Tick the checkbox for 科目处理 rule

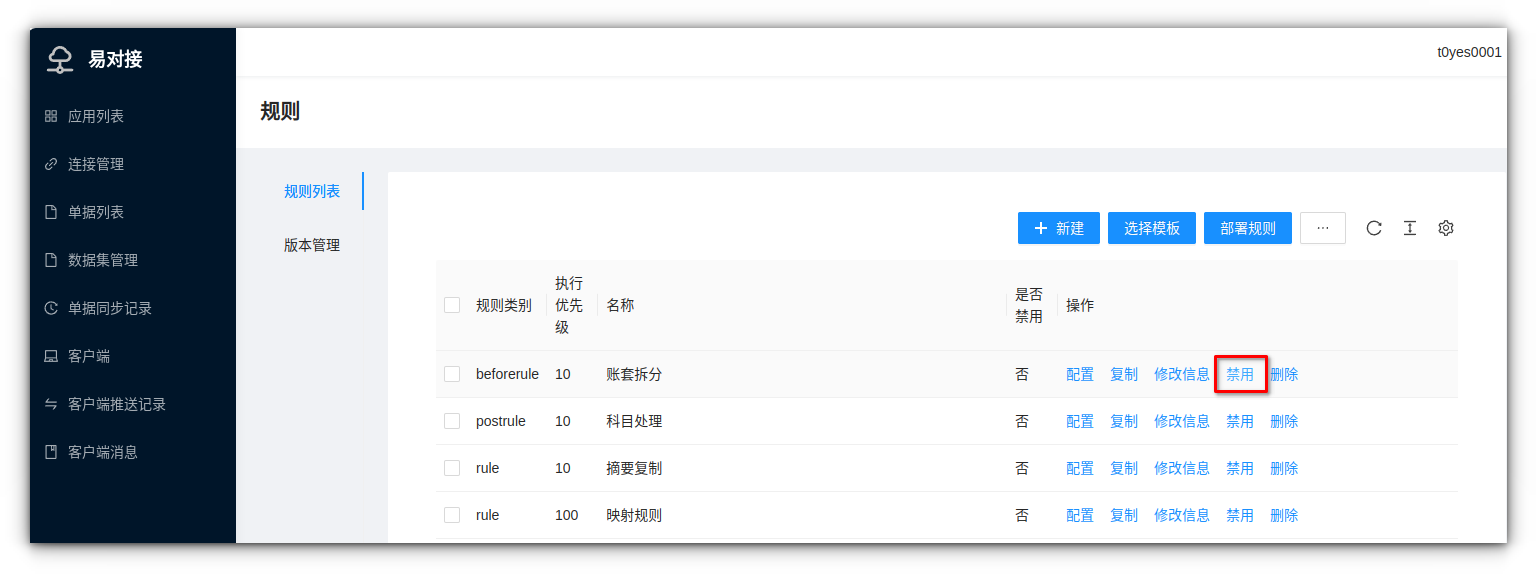click(x=452, y=421)
